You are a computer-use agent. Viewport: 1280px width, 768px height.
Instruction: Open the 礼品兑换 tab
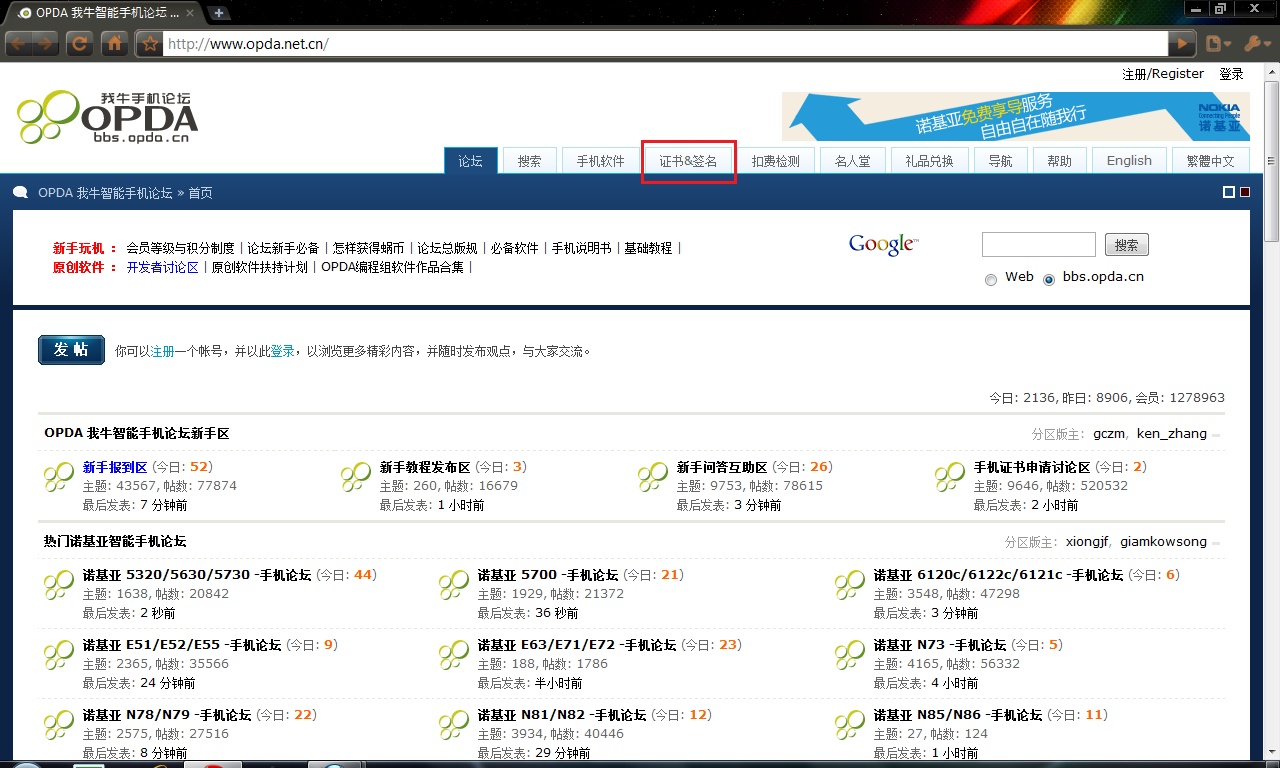click(x=930, y=161)
